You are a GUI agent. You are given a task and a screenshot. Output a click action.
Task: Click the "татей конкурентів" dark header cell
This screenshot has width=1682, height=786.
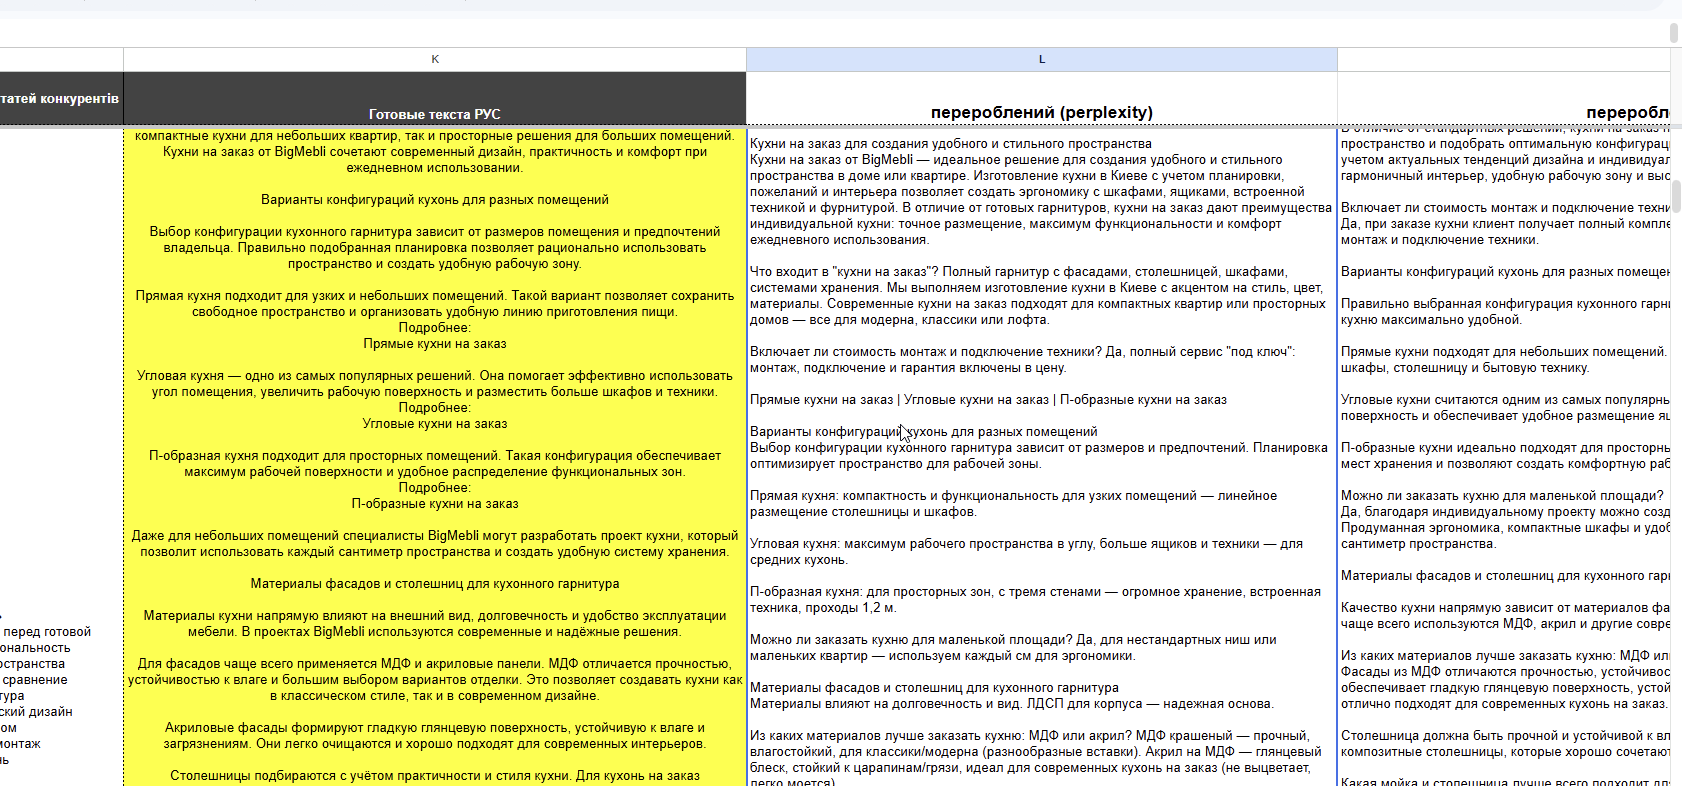coord(61,98)
